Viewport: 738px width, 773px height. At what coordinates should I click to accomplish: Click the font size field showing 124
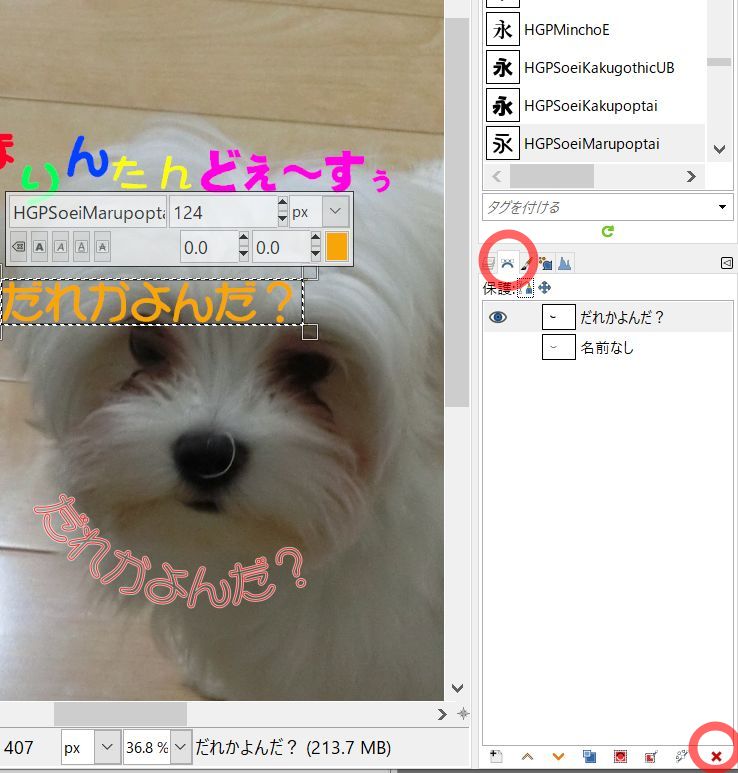[222, 212]
